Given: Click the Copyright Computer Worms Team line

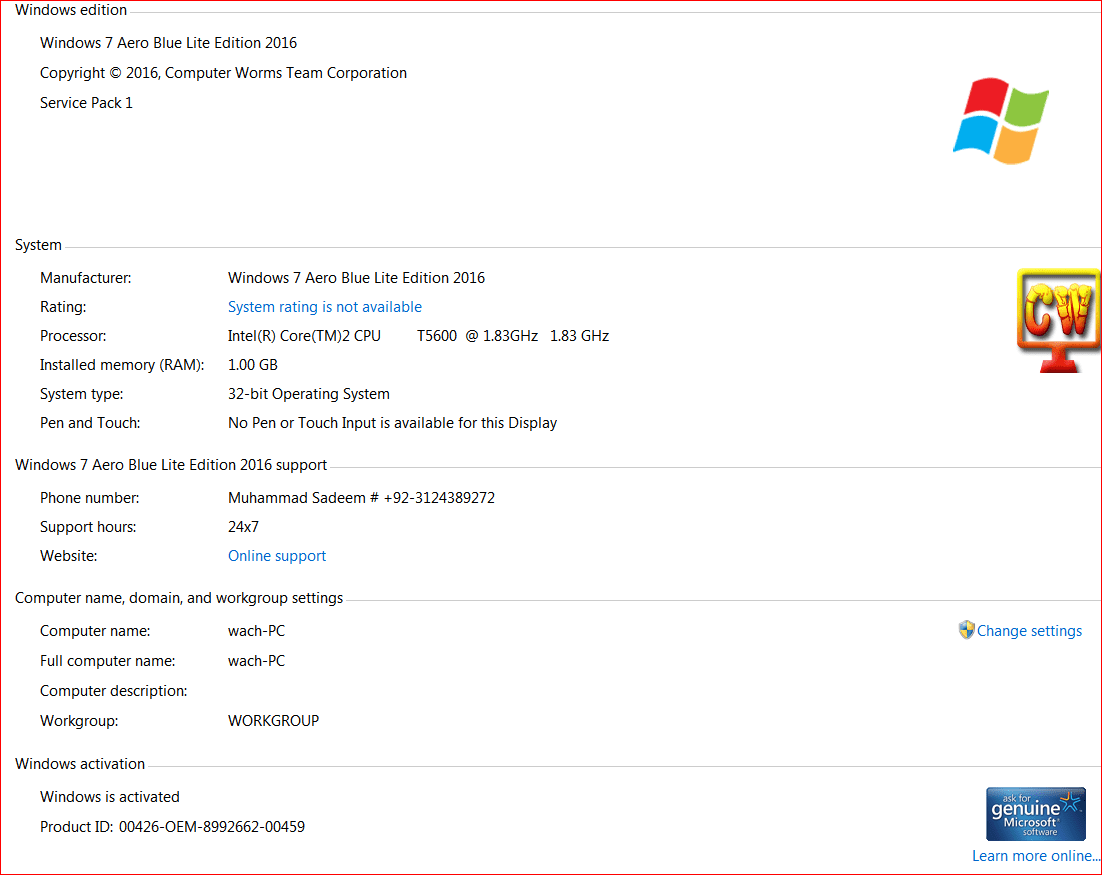Looking at the screenshot, I should click(x=223, y=73).
